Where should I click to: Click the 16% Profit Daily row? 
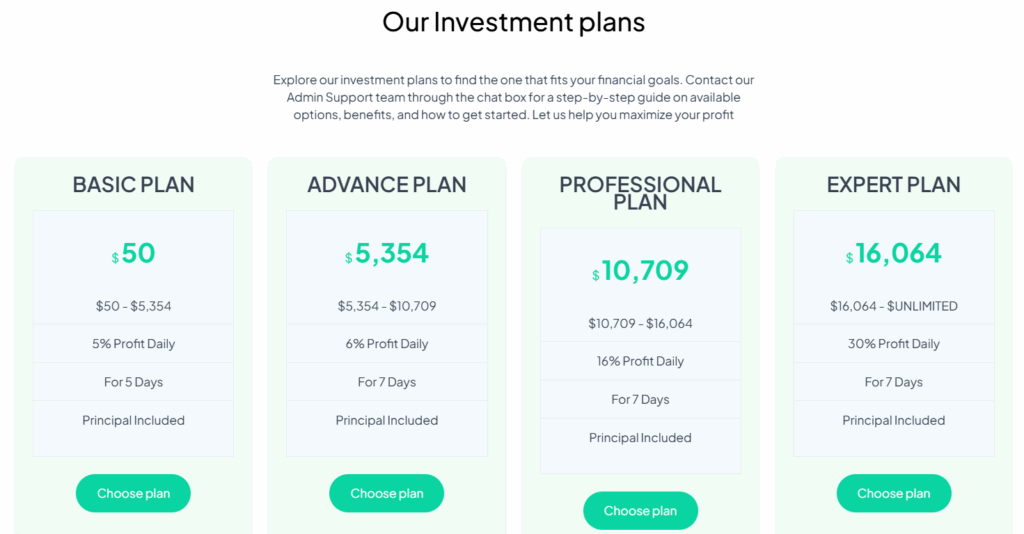click(x=640, y=361)
